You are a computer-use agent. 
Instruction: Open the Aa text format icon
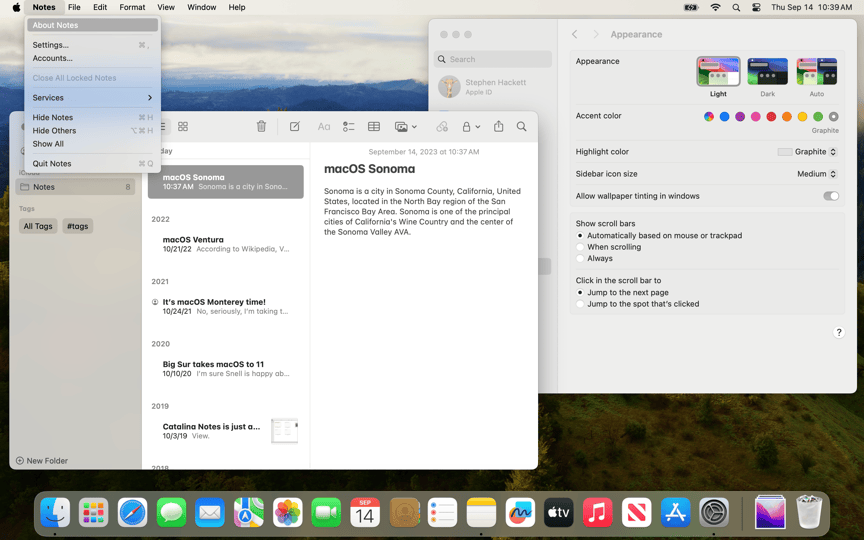tap(324, 127)
